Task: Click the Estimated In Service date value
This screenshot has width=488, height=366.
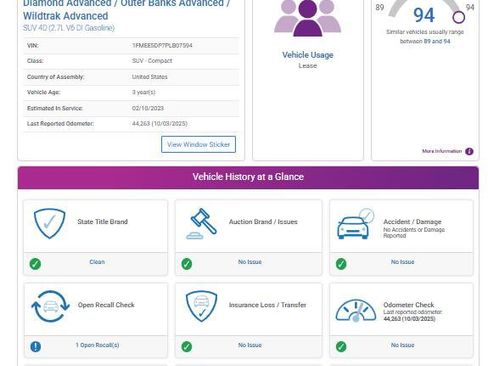Action: tap(148, 108)
